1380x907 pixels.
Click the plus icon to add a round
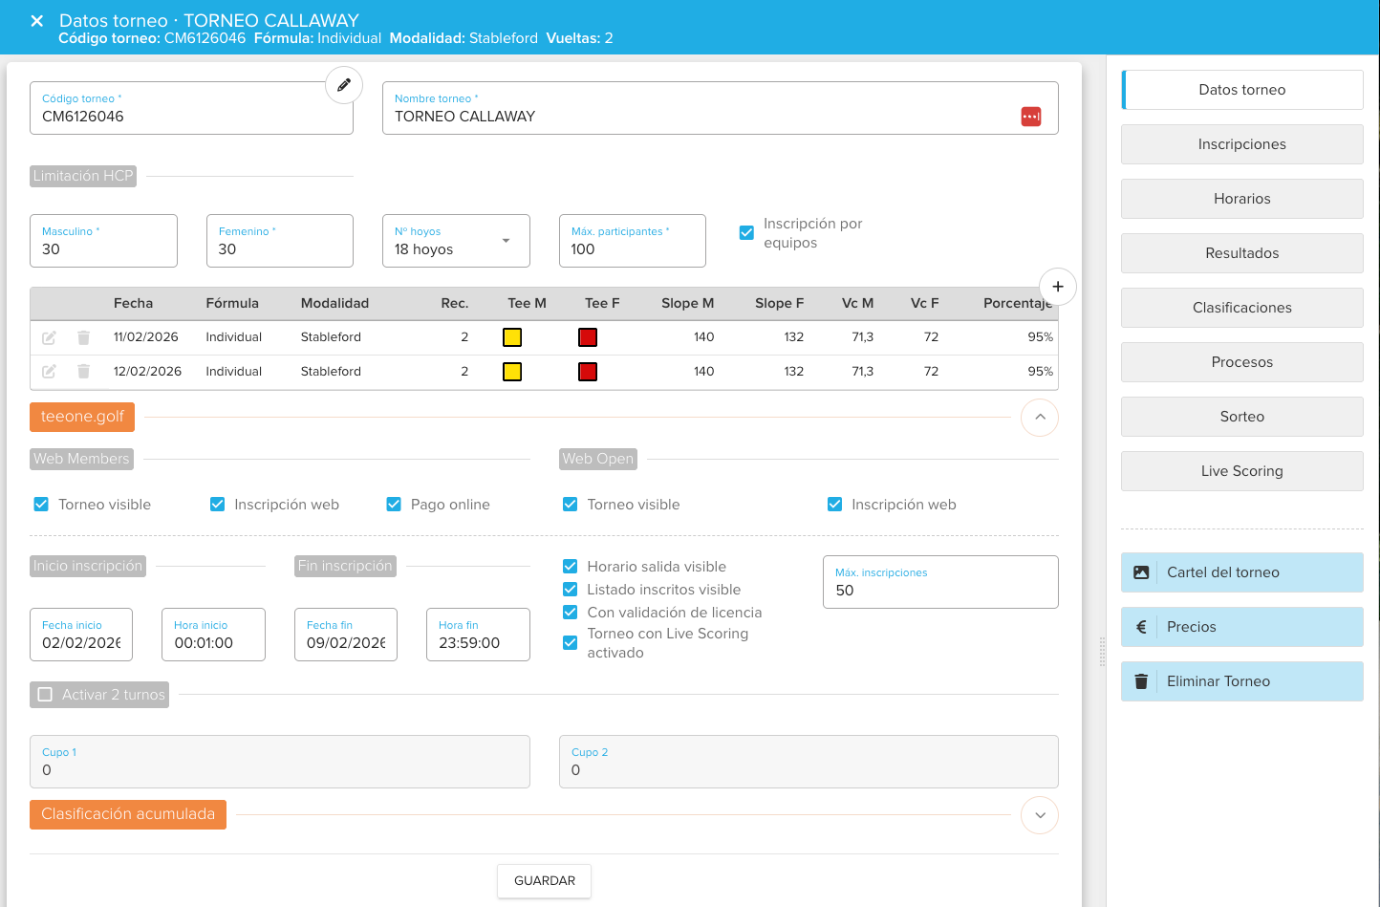pyautogui.click(x=1057, y=287)
